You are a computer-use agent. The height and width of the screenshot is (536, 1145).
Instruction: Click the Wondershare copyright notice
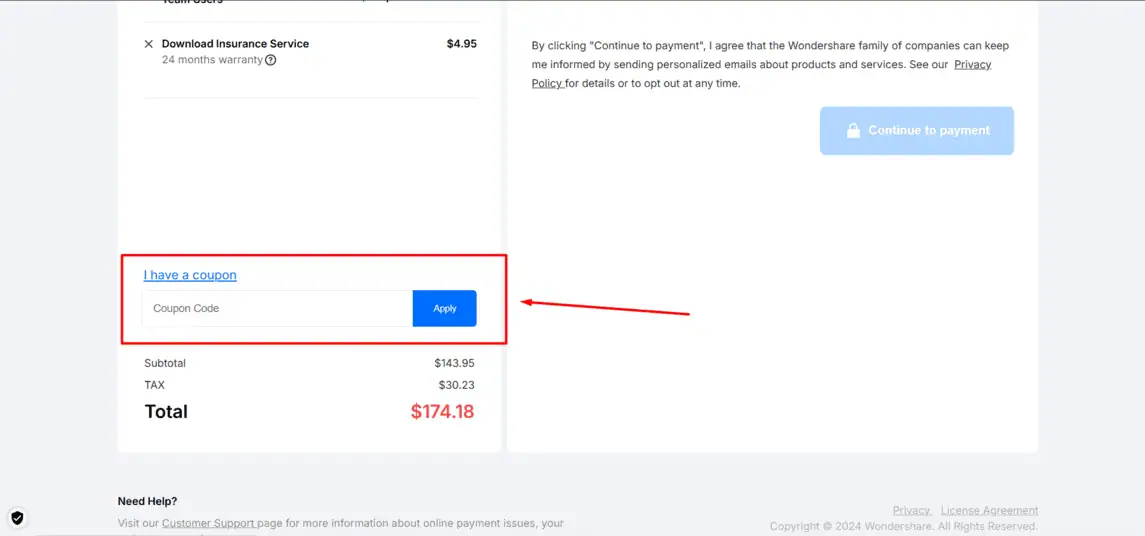coord(904,526)
